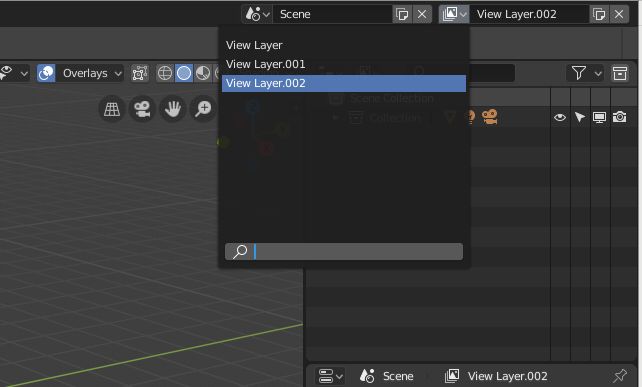
Task: Select the highlighted View Layer.002 entry
Action: 344,83
